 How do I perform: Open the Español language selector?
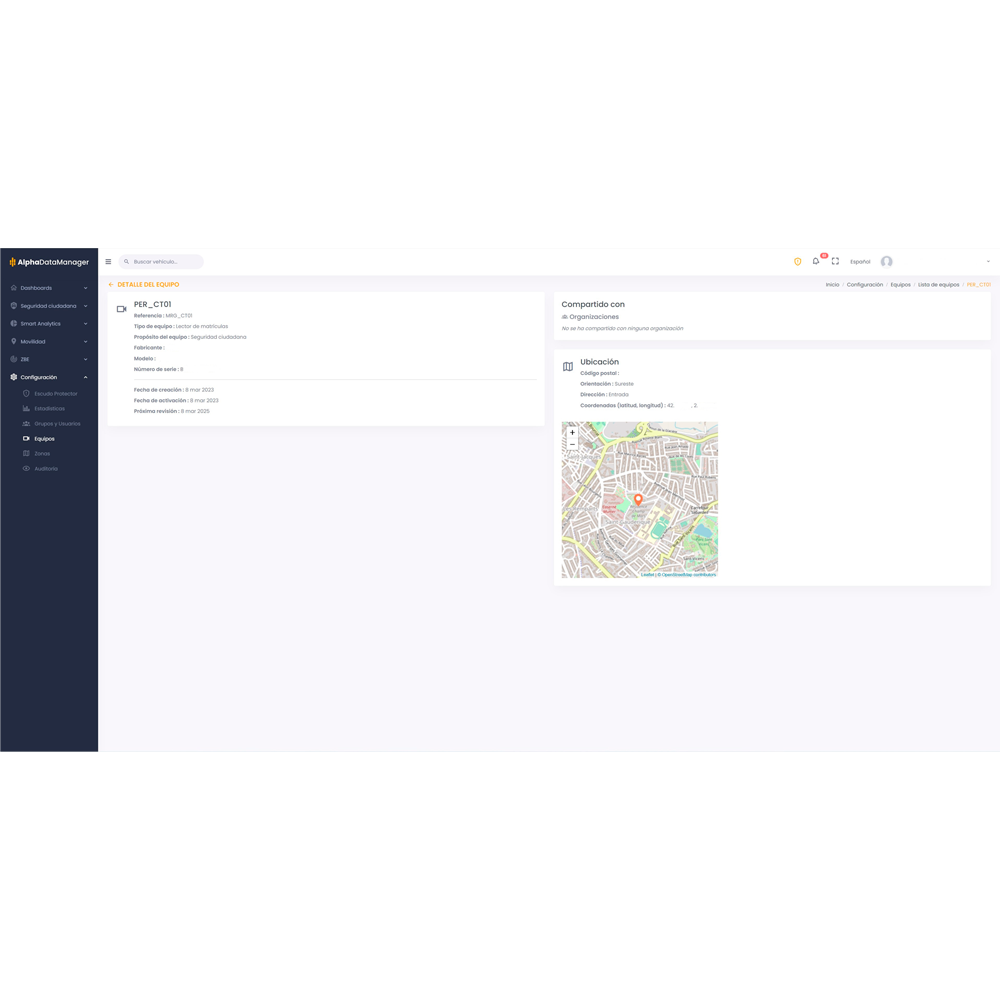pos(860,261)
